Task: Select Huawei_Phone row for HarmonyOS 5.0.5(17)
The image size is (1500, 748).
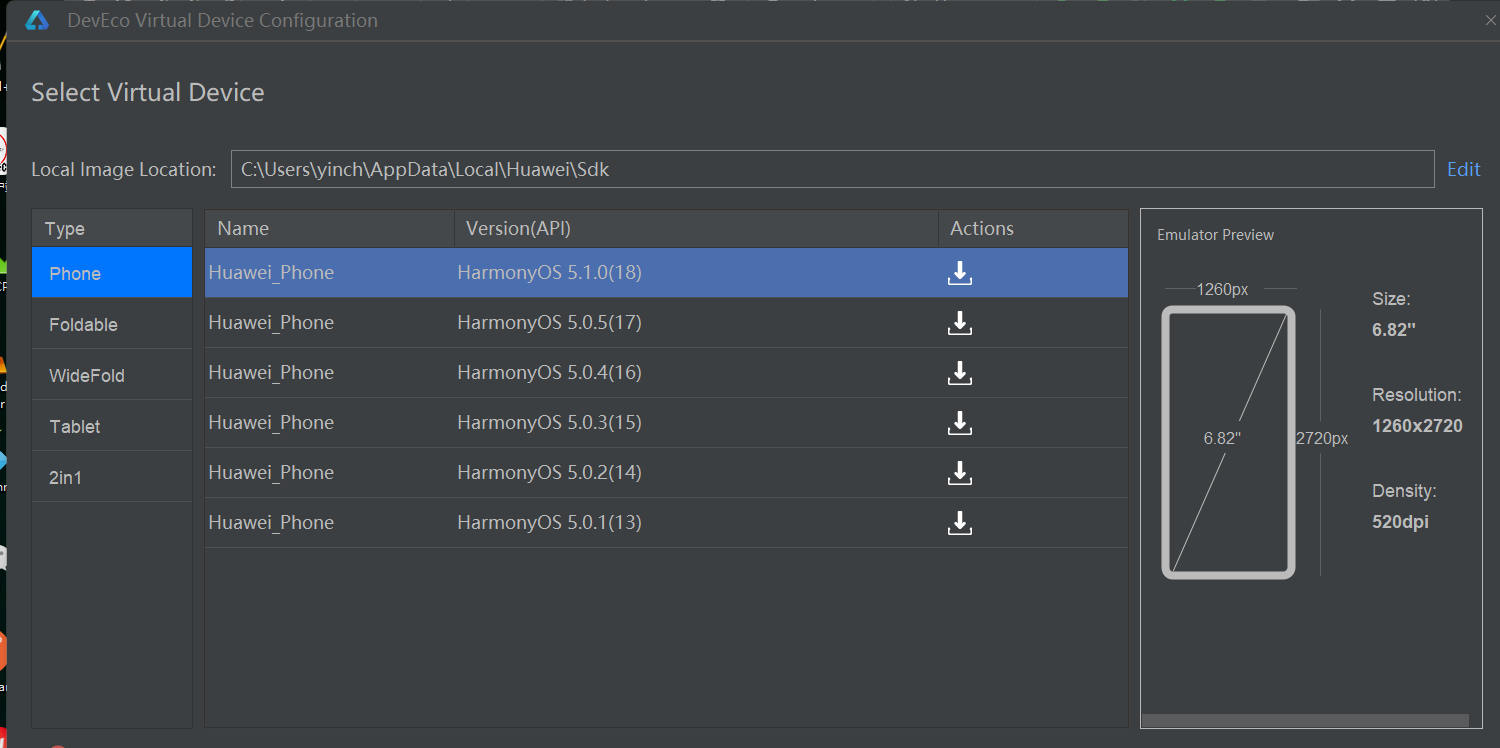Action: [666, 323]
